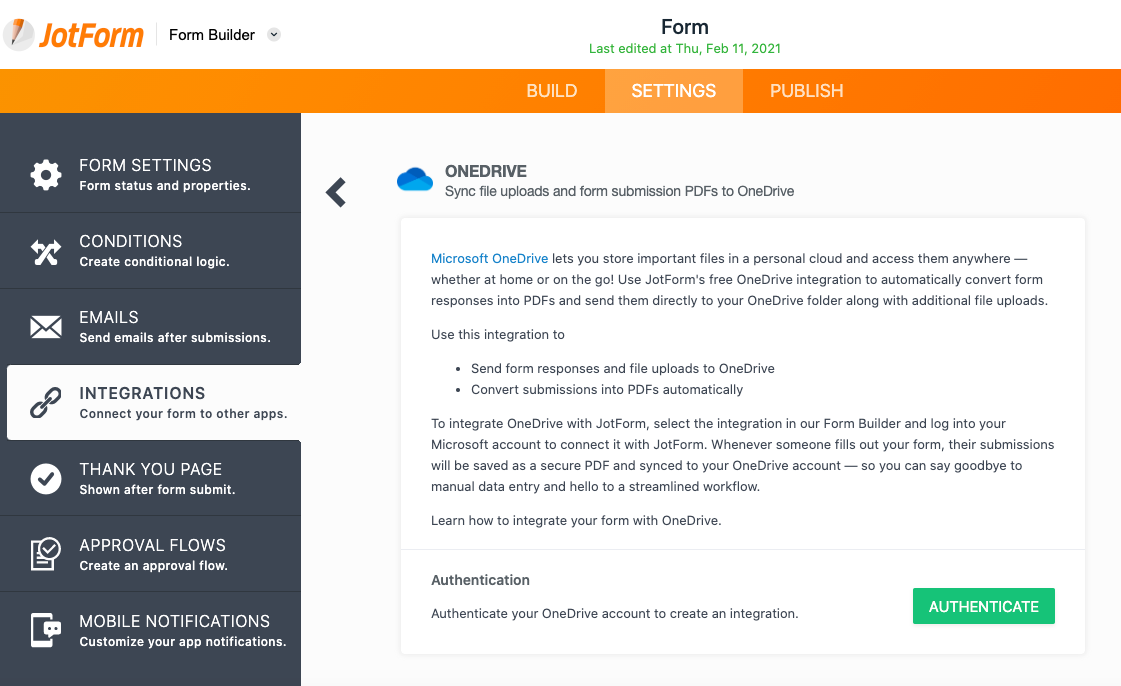Click the Conditions crossed-arrows icon

(46, 251)
